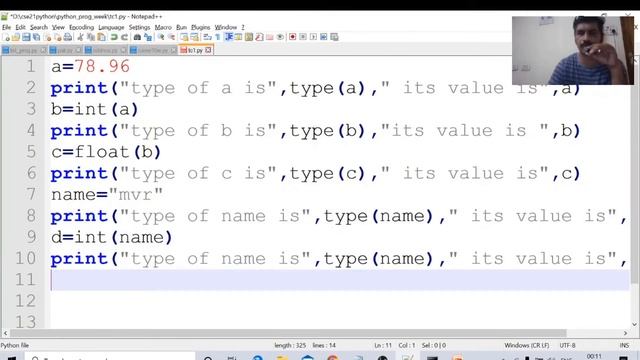Open the ? help menu
The width and height of the screenshot is (640, 360).
pyautogui.click(x=243, y=27)
